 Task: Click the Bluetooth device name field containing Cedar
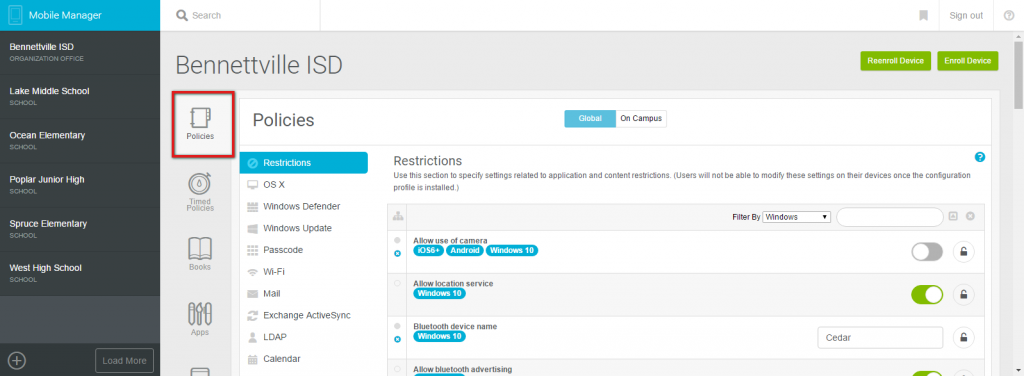click(x=880, y=337)
